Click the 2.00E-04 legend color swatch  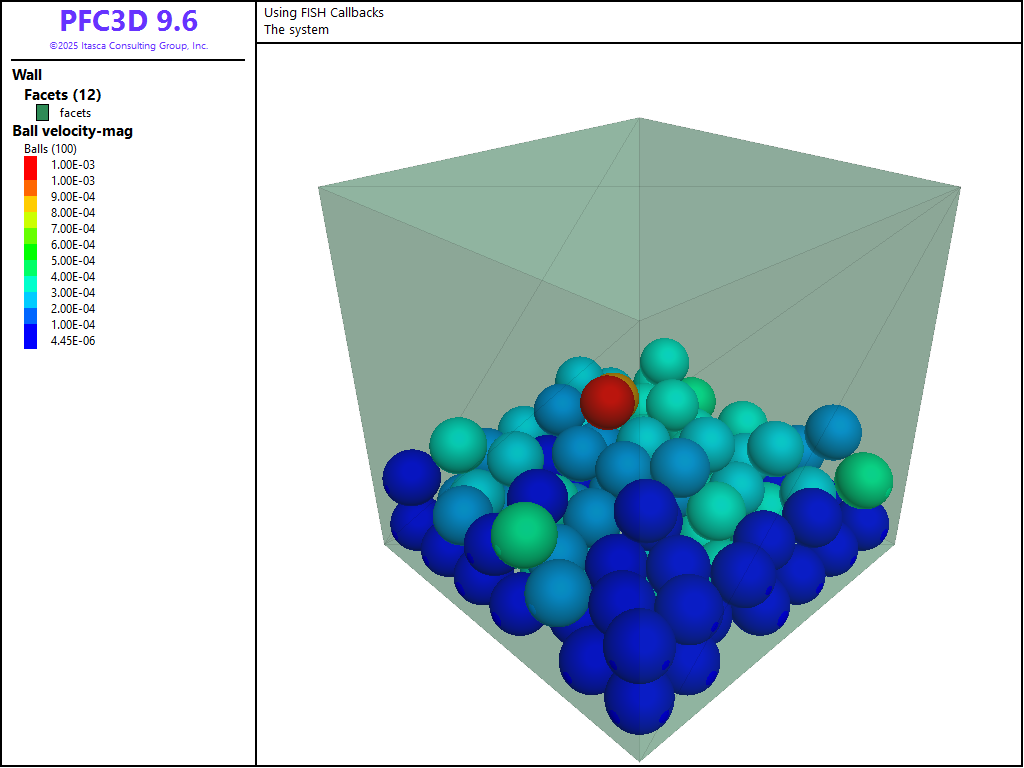30,309
